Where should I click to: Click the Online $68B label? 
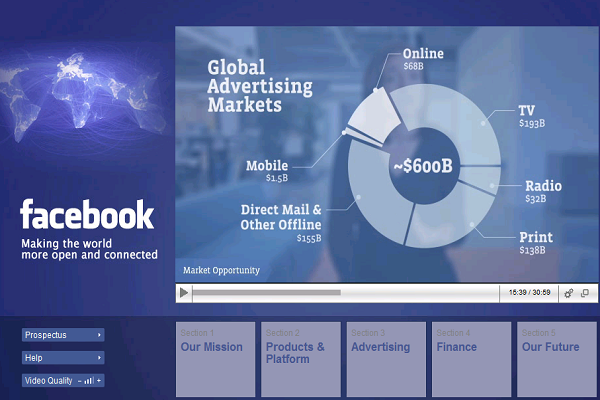423,59
